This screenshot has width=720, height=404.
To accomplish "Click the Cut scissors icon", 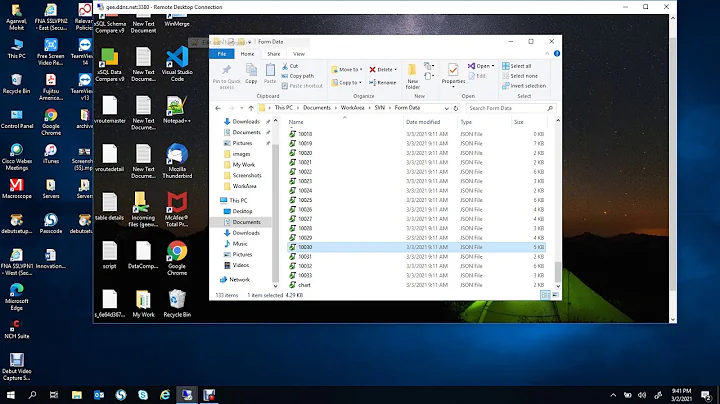I will tap(285, 65).
